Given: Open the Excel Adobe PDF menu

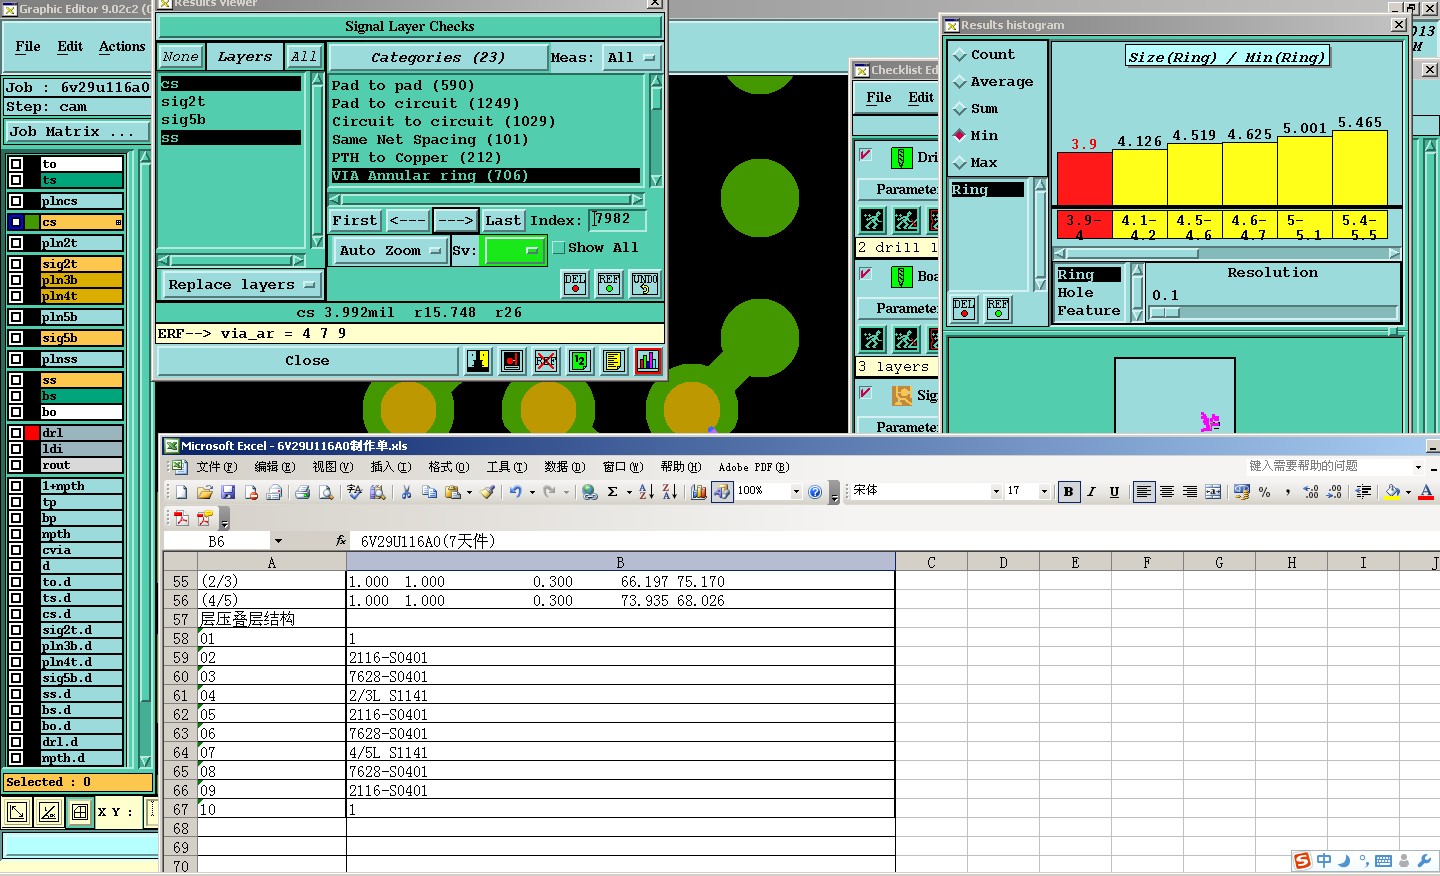Looking at the screenshot, I should click(754, 467).
